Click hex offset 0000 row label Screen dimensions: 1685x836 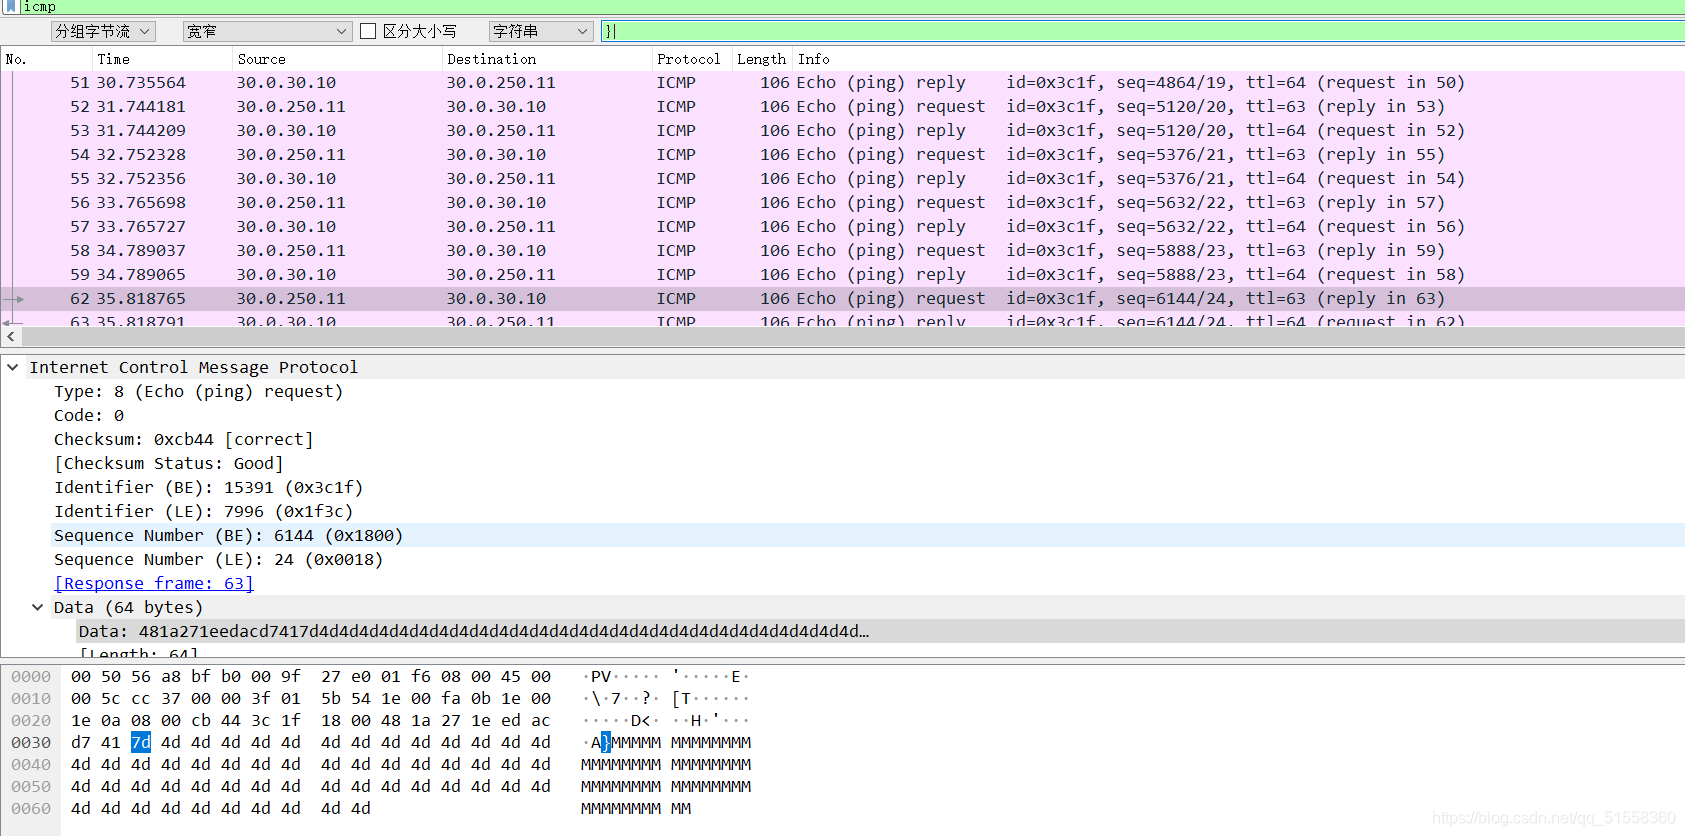click(x=31, y=676)
